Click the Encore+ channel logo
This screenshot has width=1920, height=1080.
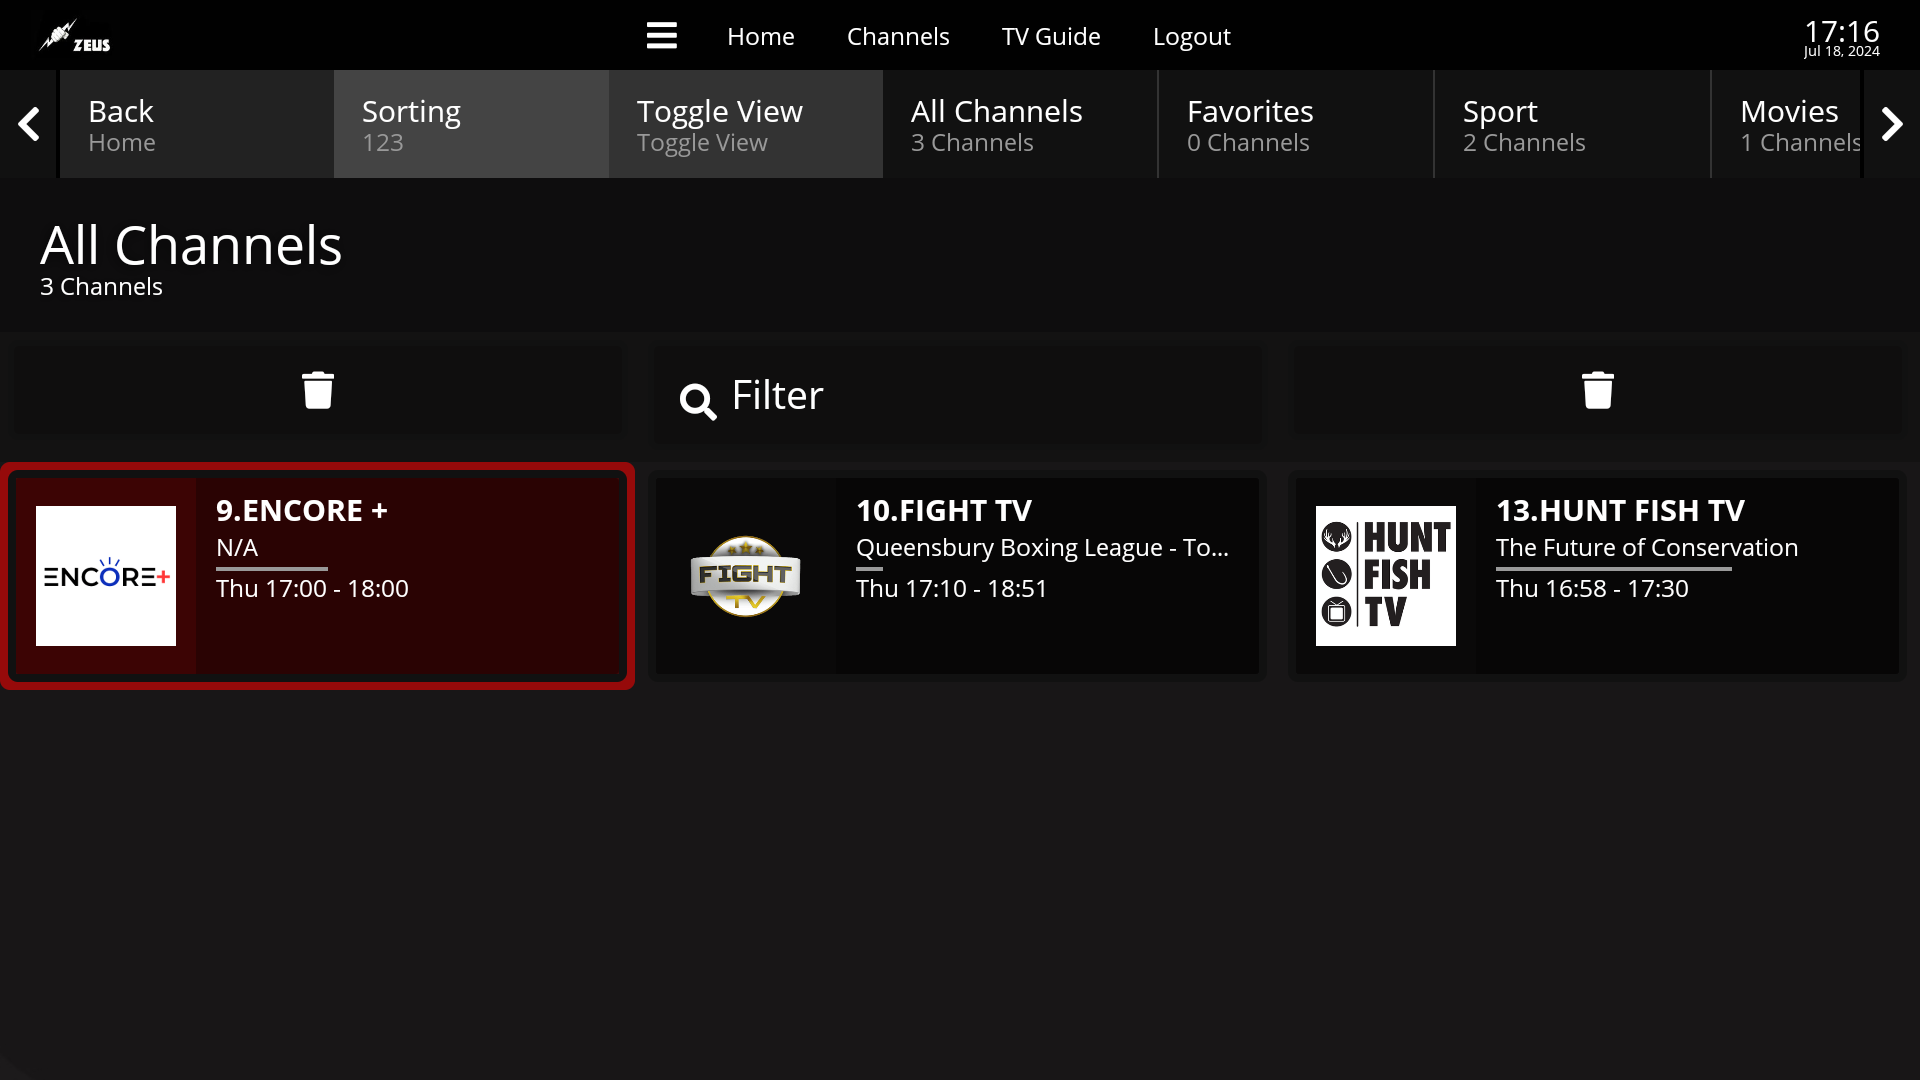click(x=106, y=576)
